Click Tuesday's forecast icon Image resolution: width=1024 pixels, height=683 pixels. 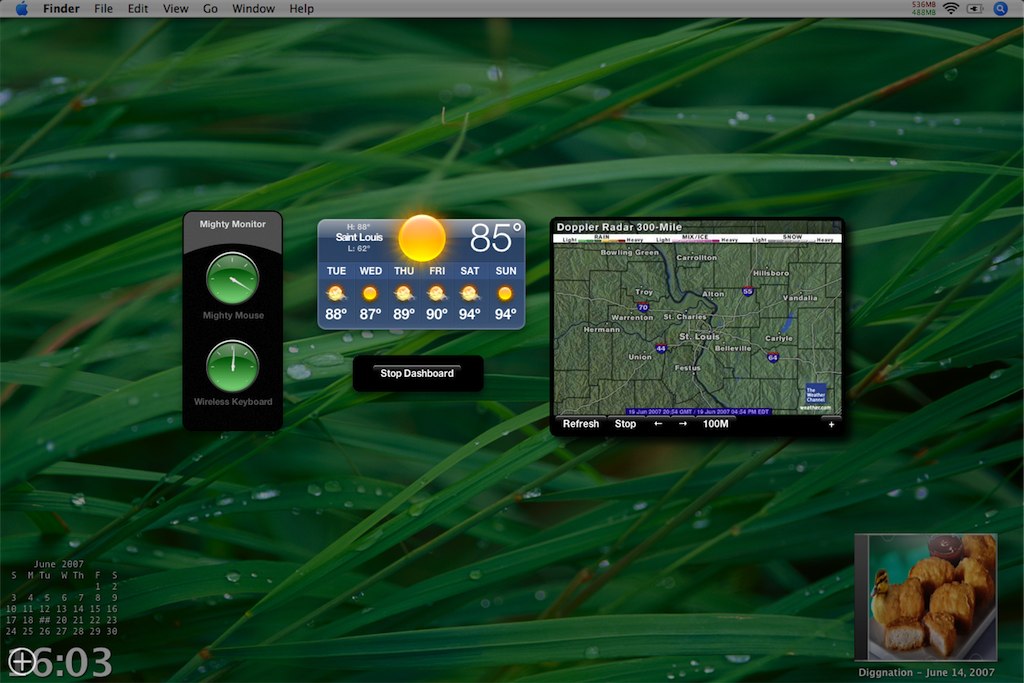[336, 293]
